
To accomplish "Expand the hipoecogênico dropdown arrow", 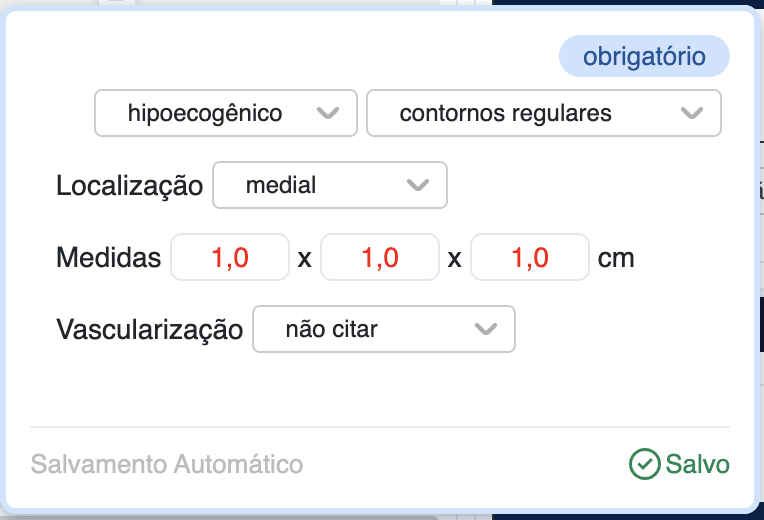I will pyautogui.click(x=327, y=113).
